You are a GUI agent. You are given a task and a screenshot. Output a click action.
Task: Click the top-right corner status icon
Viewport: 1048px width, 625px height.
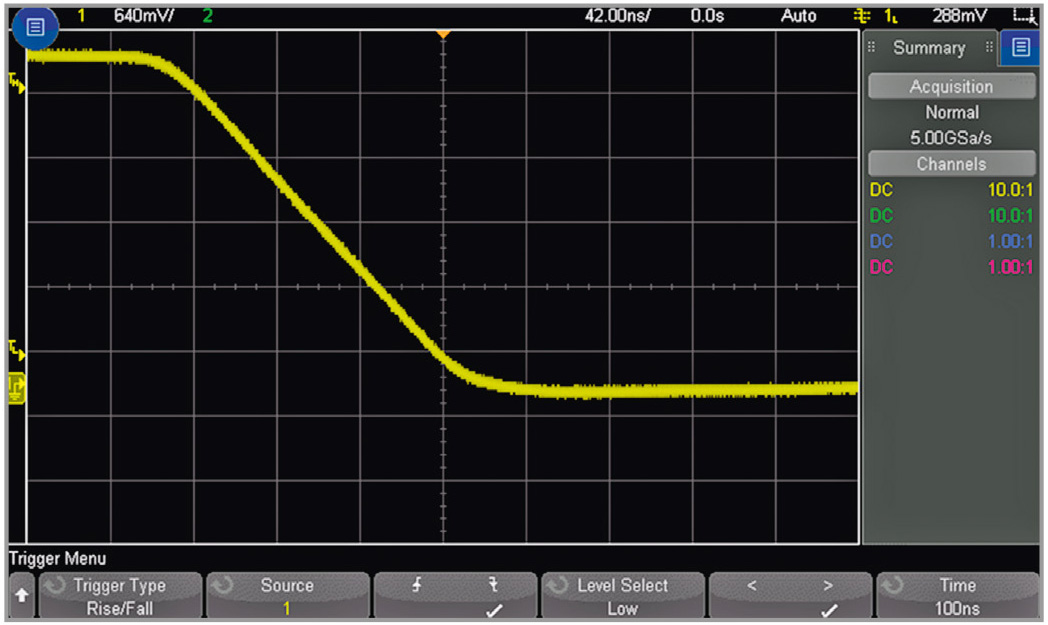coord(1022,16)
